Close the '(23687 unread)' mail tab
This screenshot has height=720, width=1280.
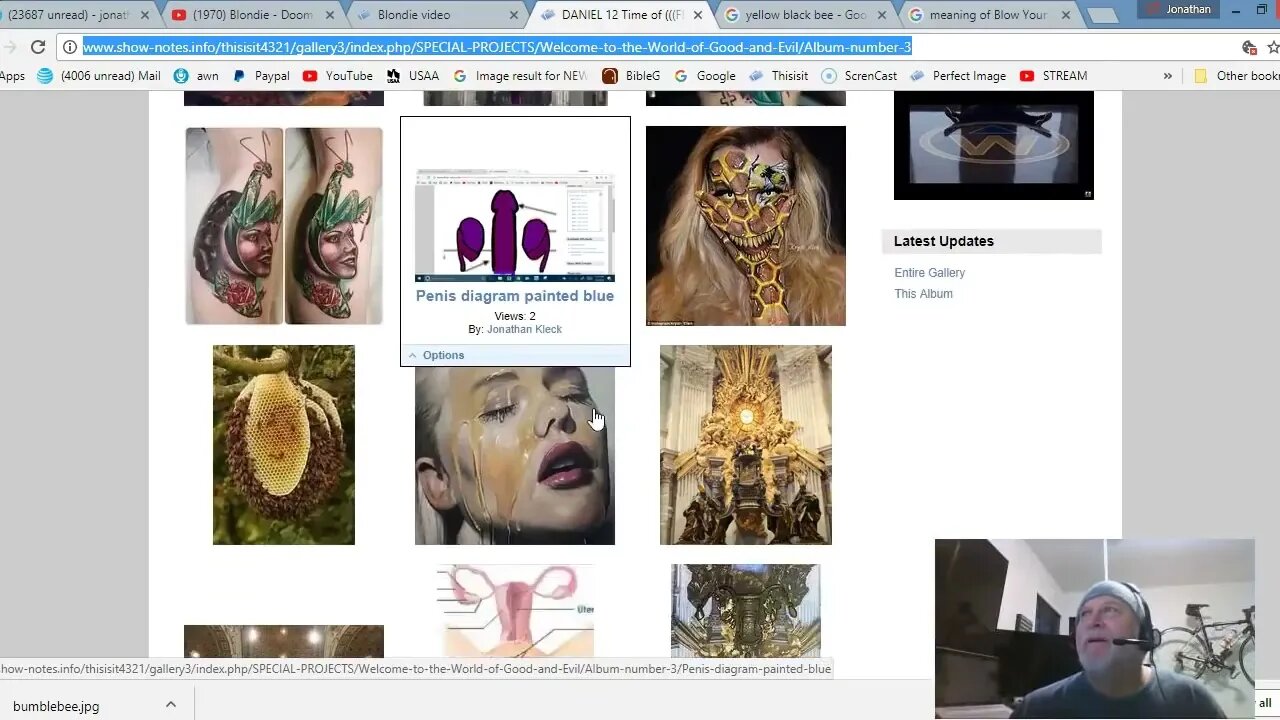click(x=144, y=15)
